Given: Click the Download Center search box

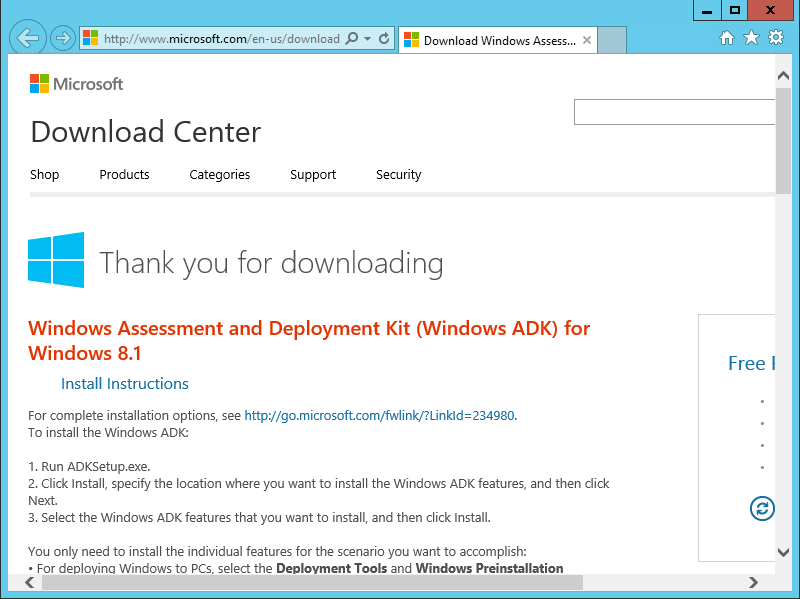Looking at the screenshot, I should (673, 112).
